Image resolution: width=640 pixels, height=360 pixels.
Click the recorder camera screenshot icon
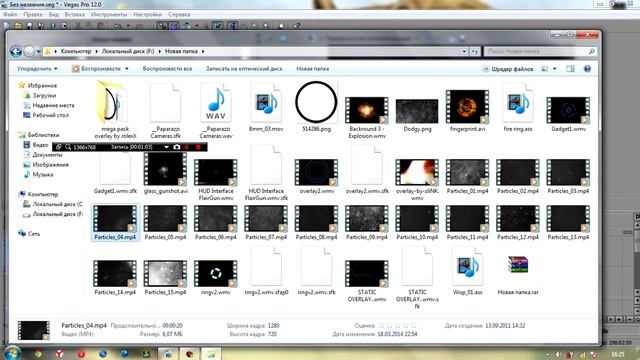176,147
